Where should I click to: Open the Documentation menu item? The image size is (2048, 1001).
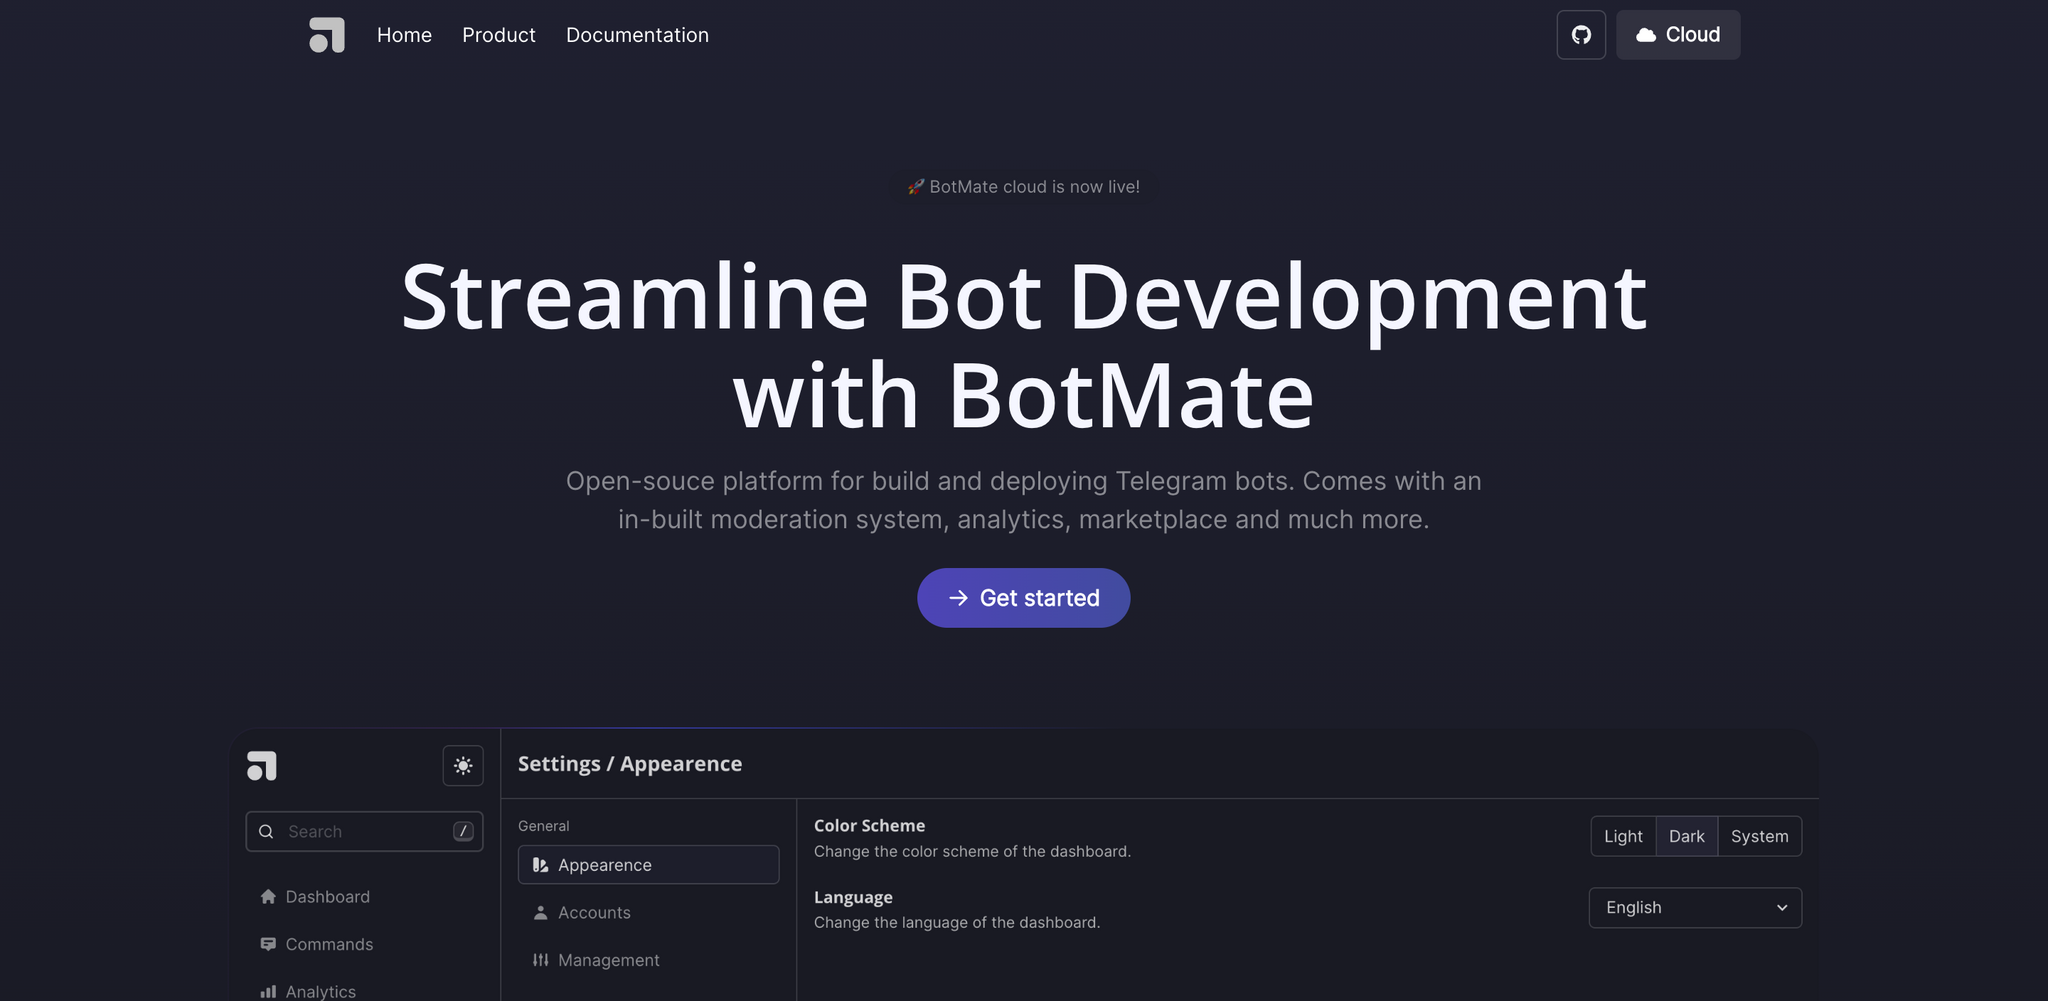[x=637, y=34]
